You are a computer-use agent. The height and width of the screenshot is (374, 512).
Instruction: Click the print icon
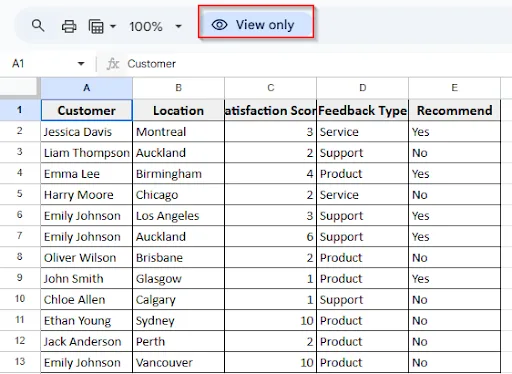pyautogui.click(x=69, y=26)
